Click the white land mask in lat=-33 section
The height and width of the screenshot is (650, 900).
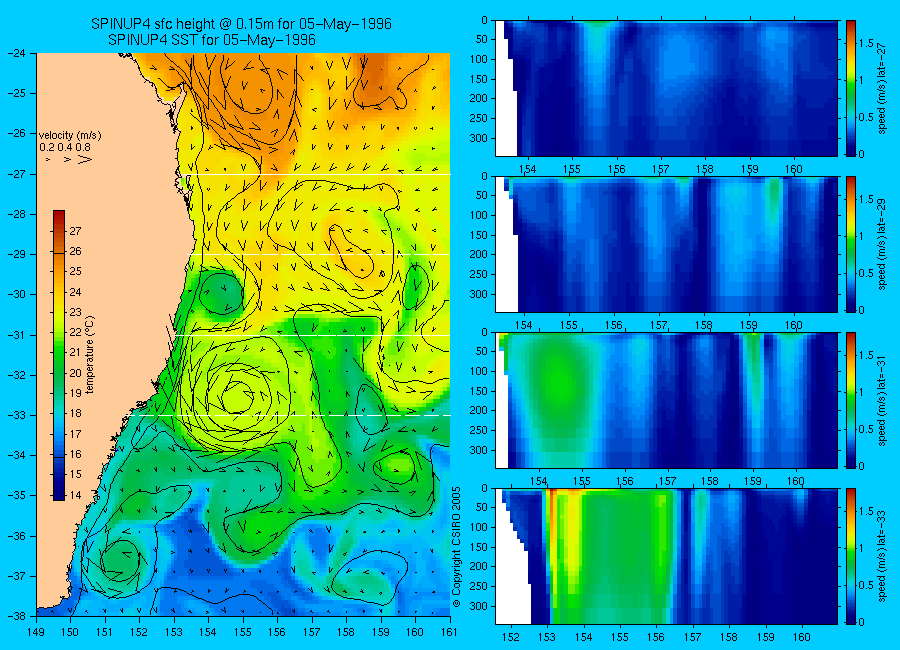[x=511, y=580]
